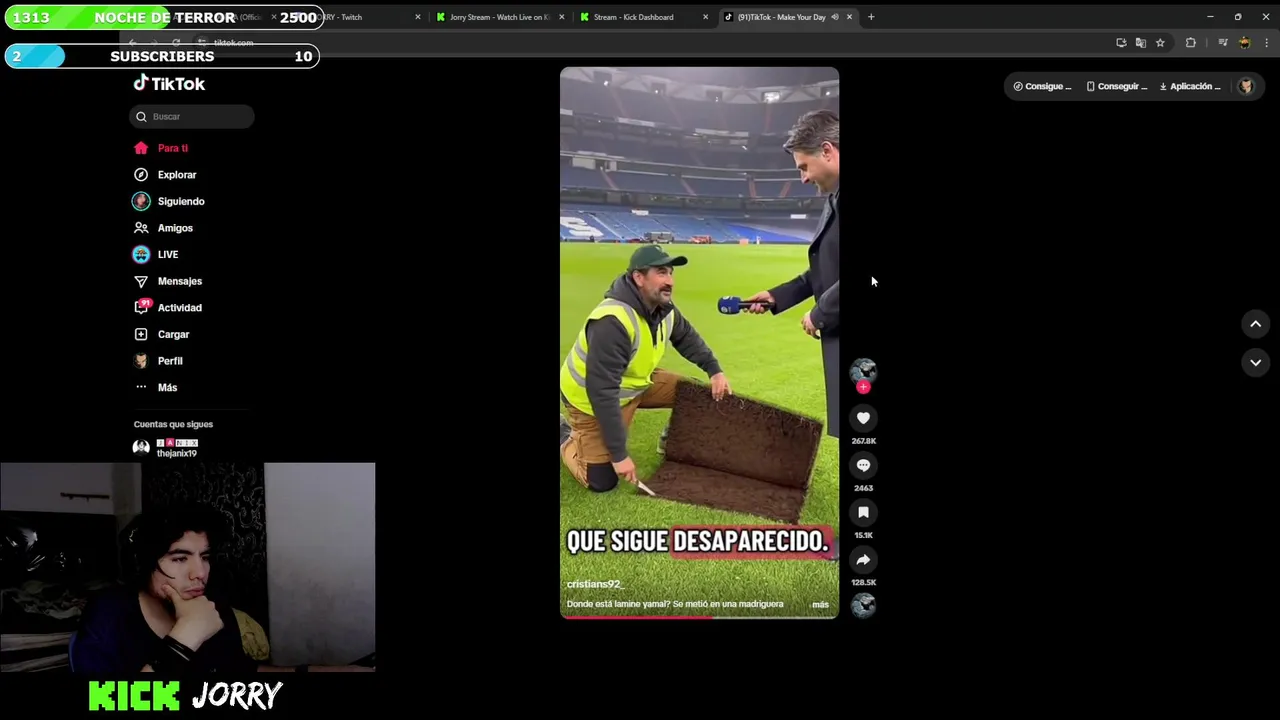The width and height of the screenshot is (1280, 720).
Task: Close the Kick Dashboard tab
Action: click(x=705, y=17)
